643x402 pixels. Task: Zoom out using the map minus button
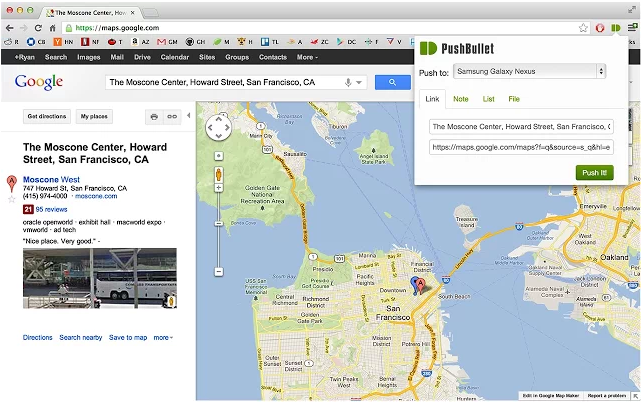point(219,272)
